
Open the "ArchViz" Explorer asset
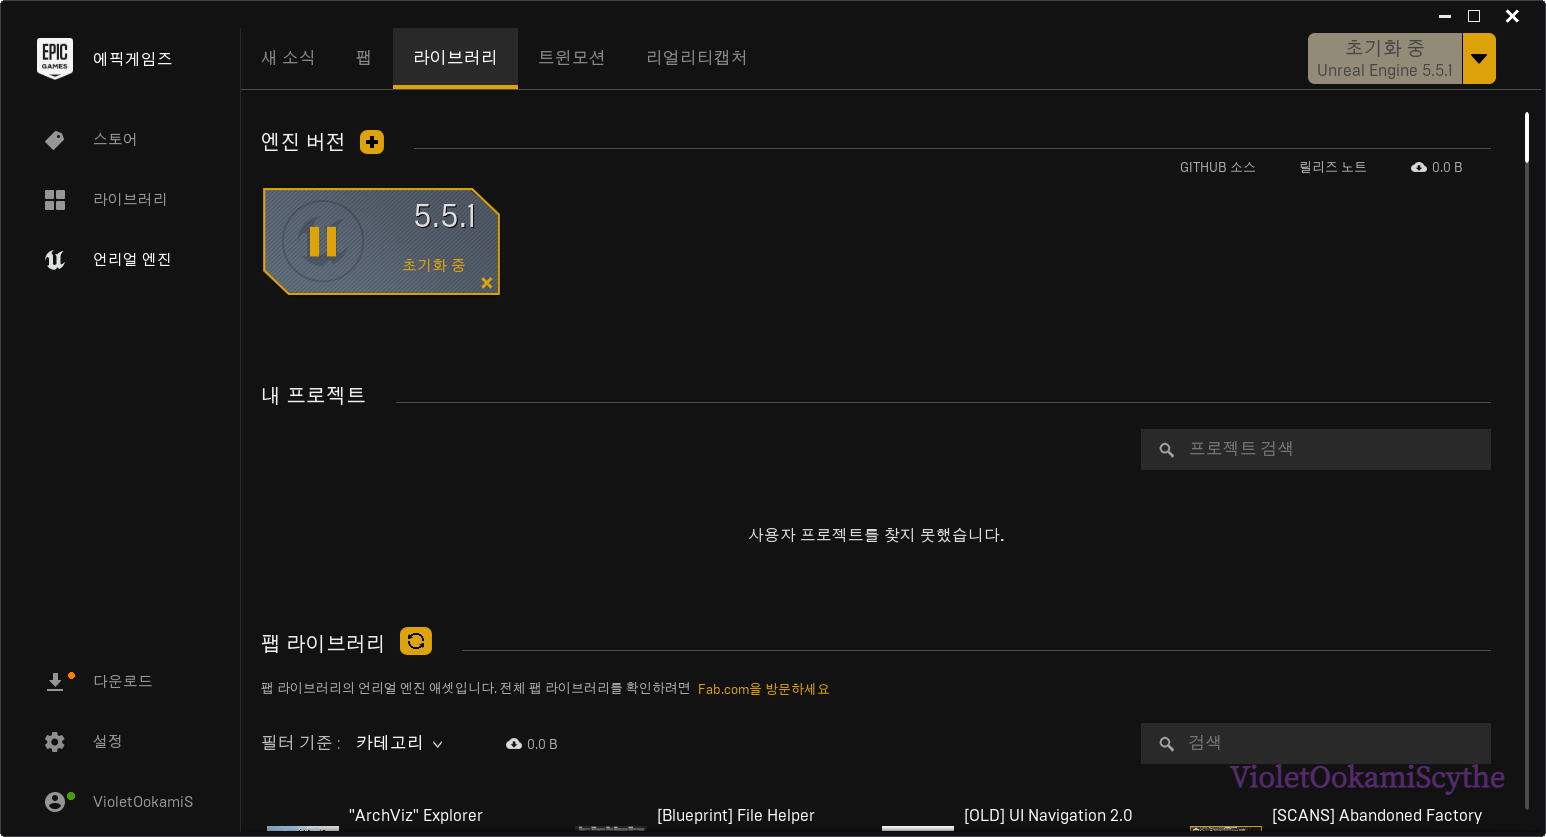(x=415, y=816)
